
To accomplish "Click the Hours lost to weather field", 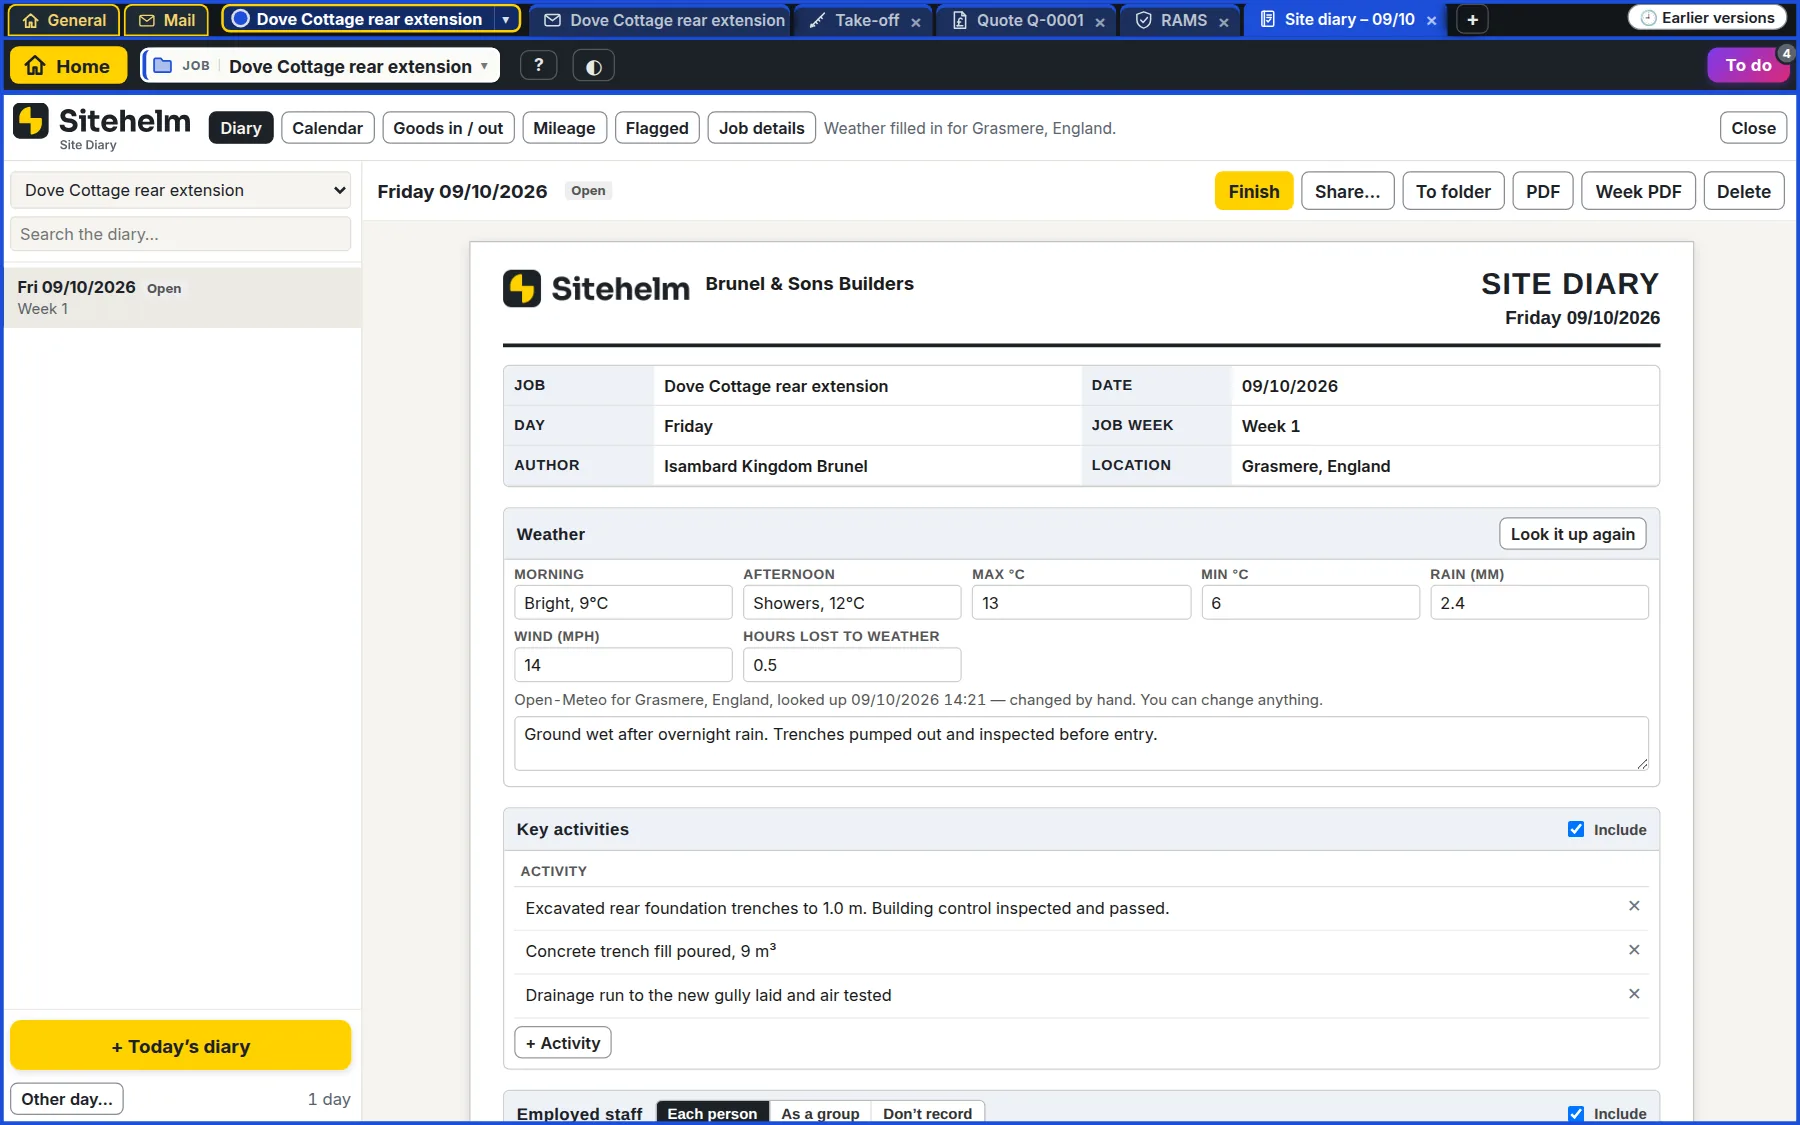I will (x=852, y=665).
